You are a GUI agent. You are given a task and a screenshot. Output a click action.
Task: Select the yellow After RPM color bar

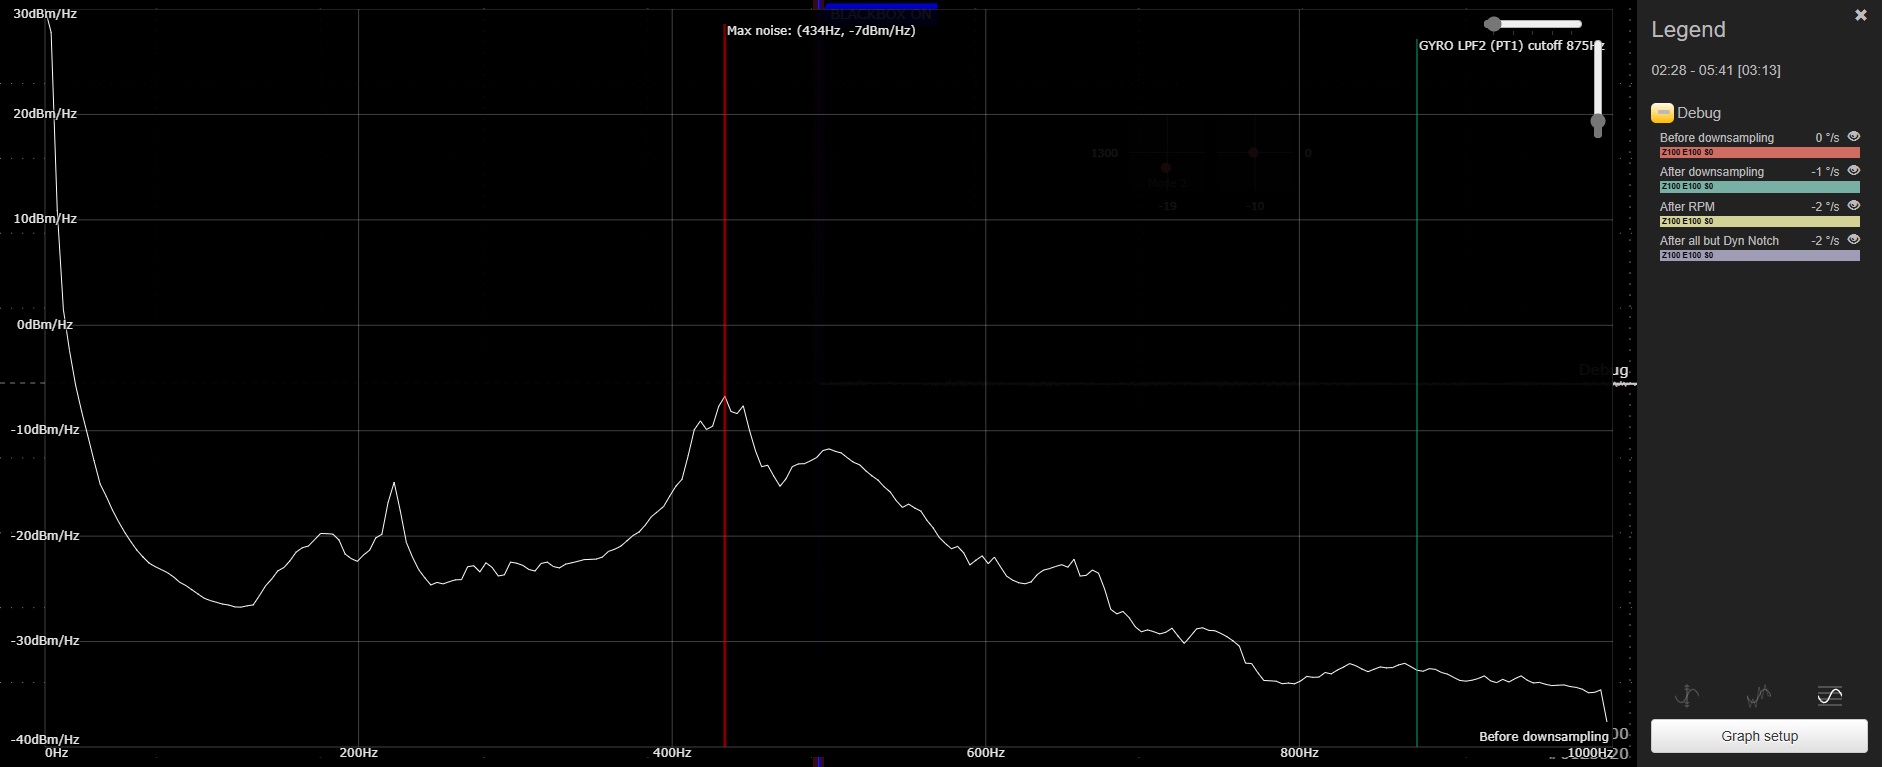click(1759, 222)
